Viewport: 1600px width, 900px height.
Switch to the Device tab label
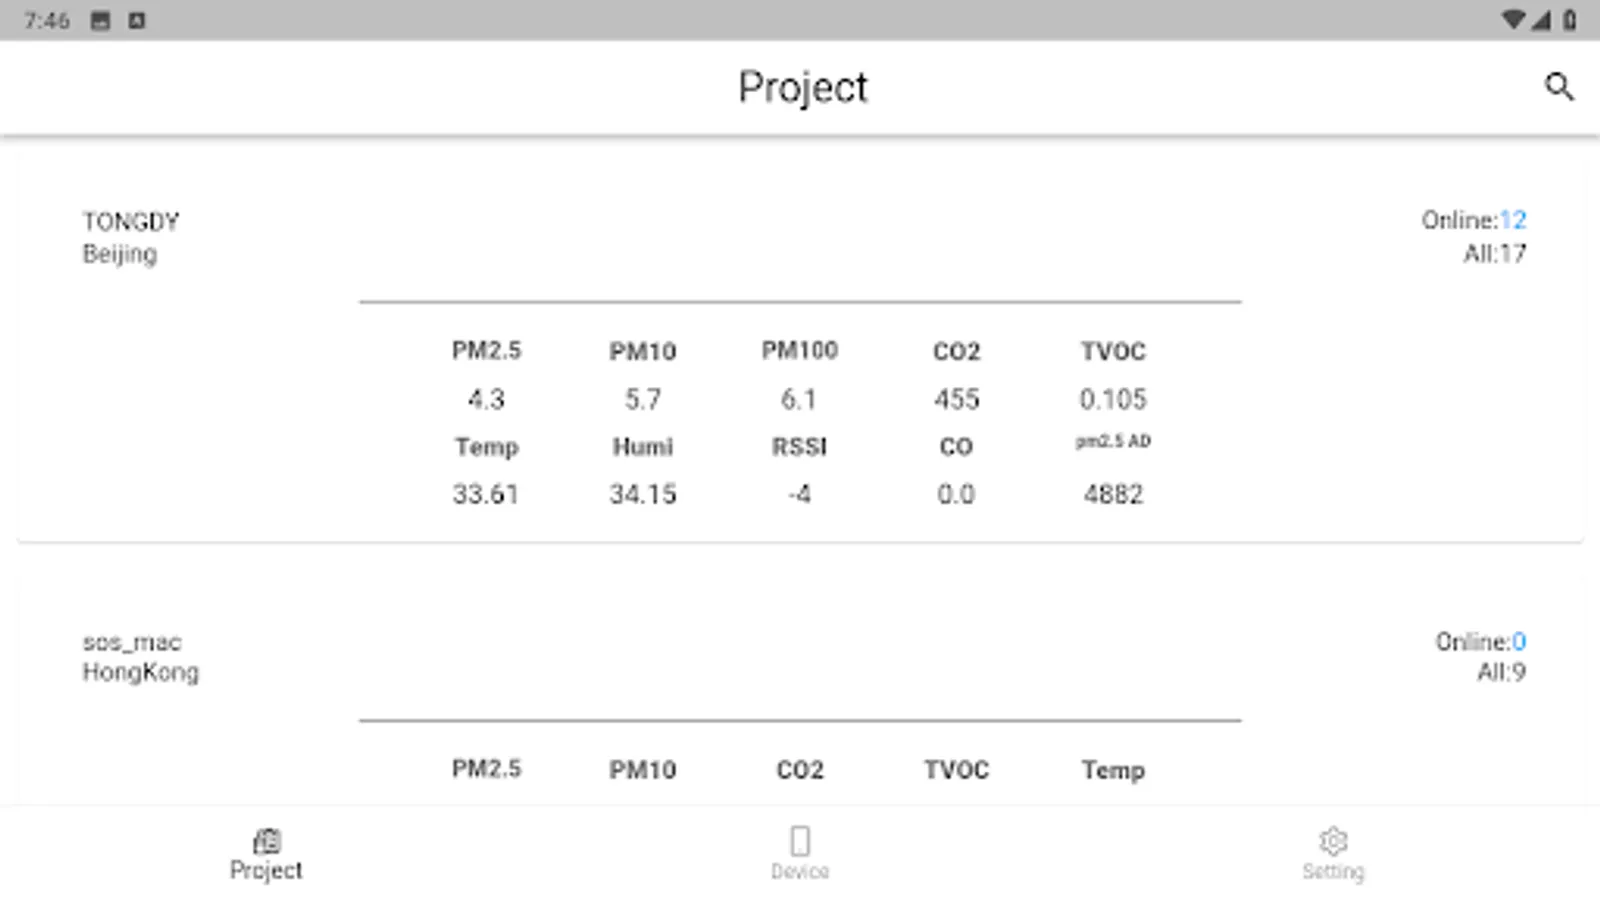[x=799, y=872]
